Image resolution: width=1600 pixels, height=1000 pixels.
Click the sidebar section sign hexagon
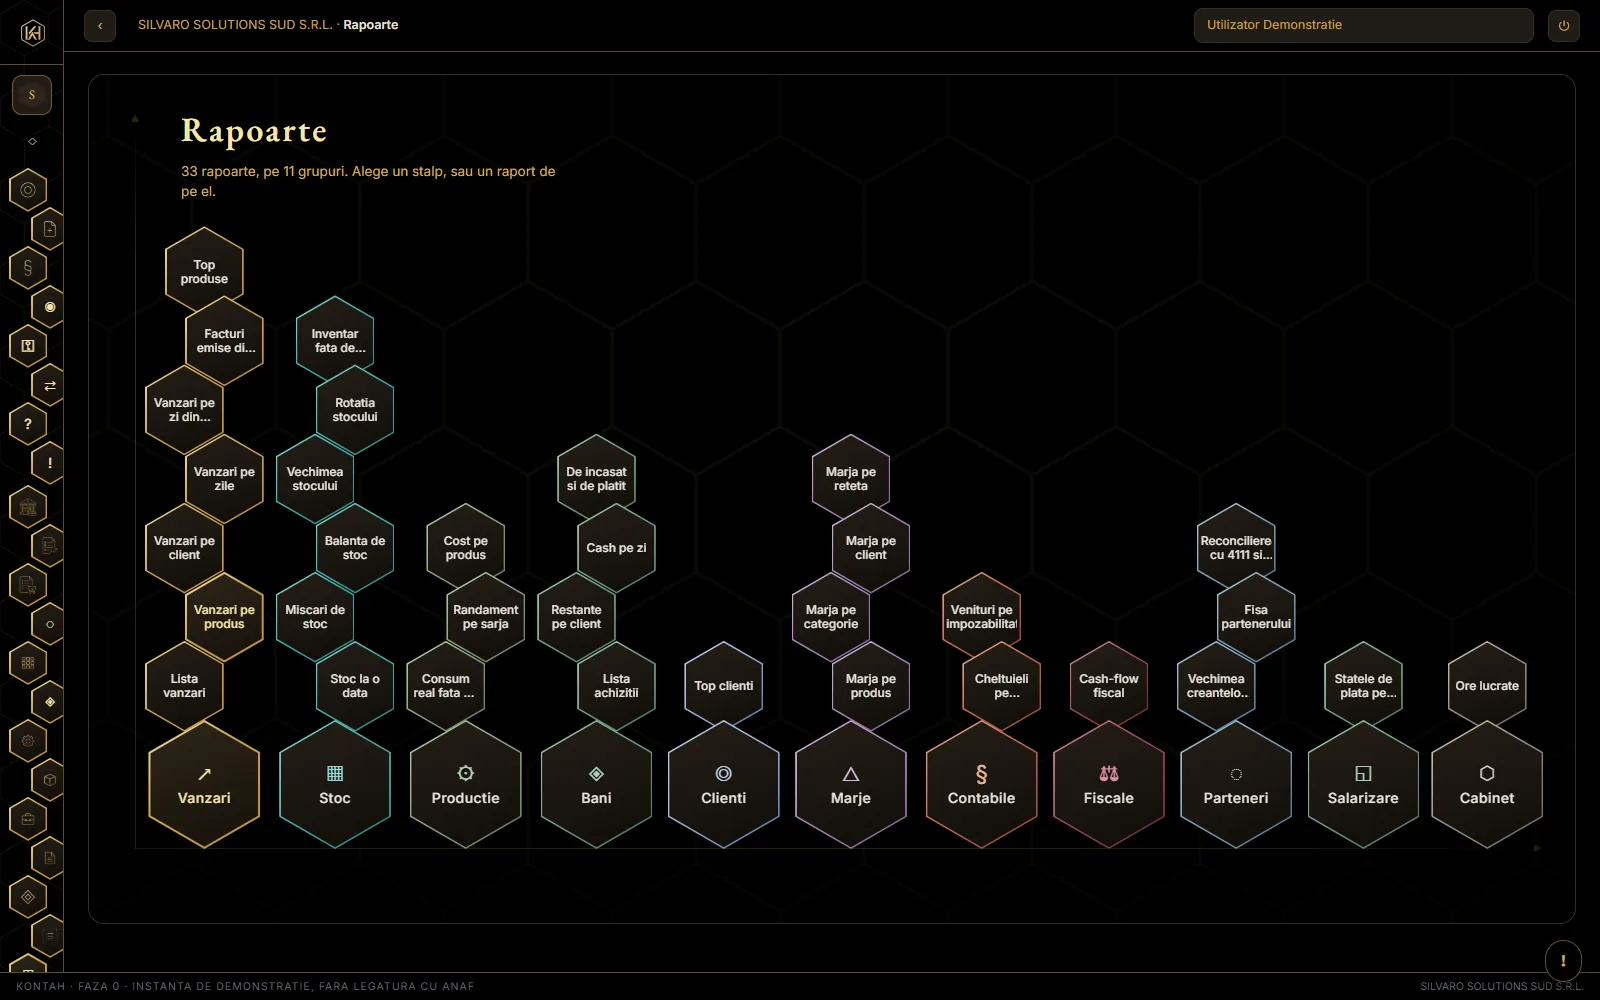tap(28, 268)
